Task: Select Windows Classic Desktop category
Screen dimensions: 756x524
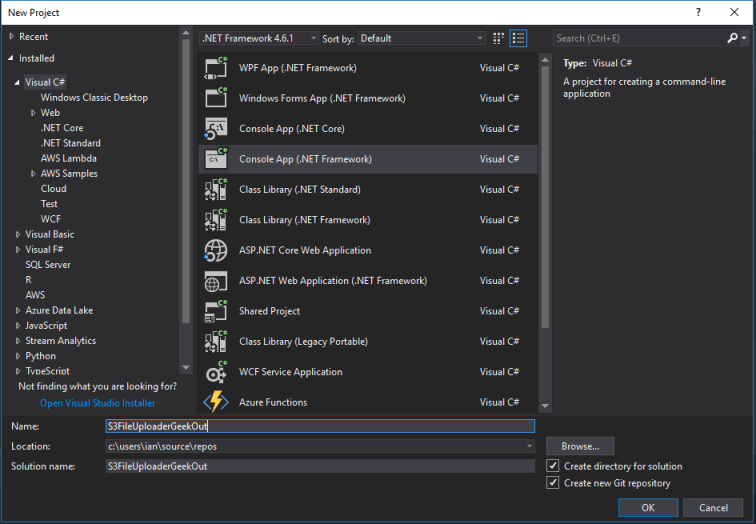Action: click(x=94, y=97)
